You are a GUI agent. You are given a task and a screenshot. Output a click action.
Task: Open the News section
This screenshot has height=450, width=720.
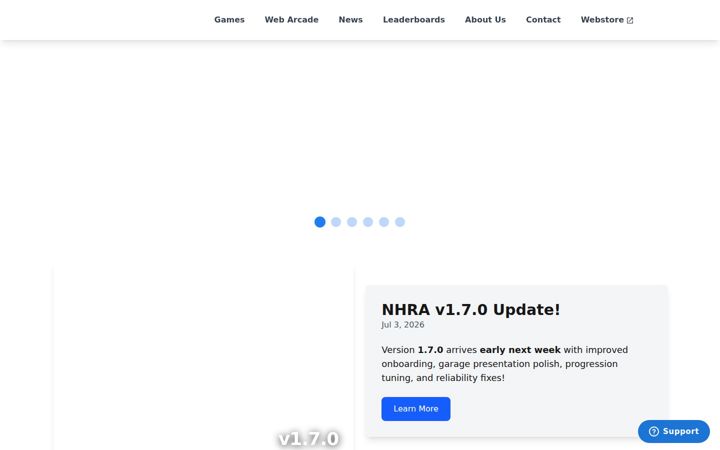tap(351, 20)
